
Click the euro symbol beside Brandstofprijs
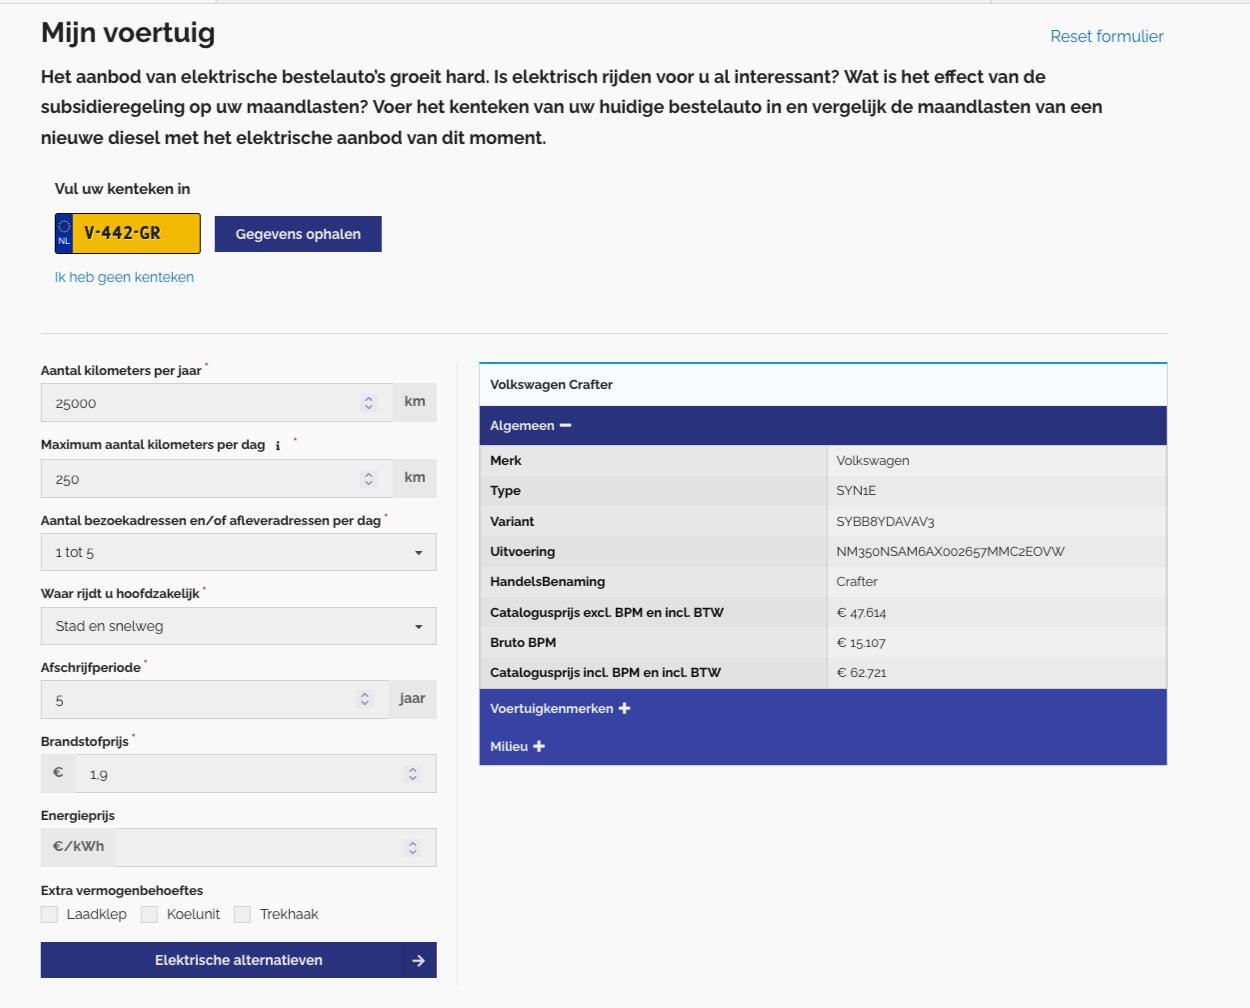(x=58, y=773)
